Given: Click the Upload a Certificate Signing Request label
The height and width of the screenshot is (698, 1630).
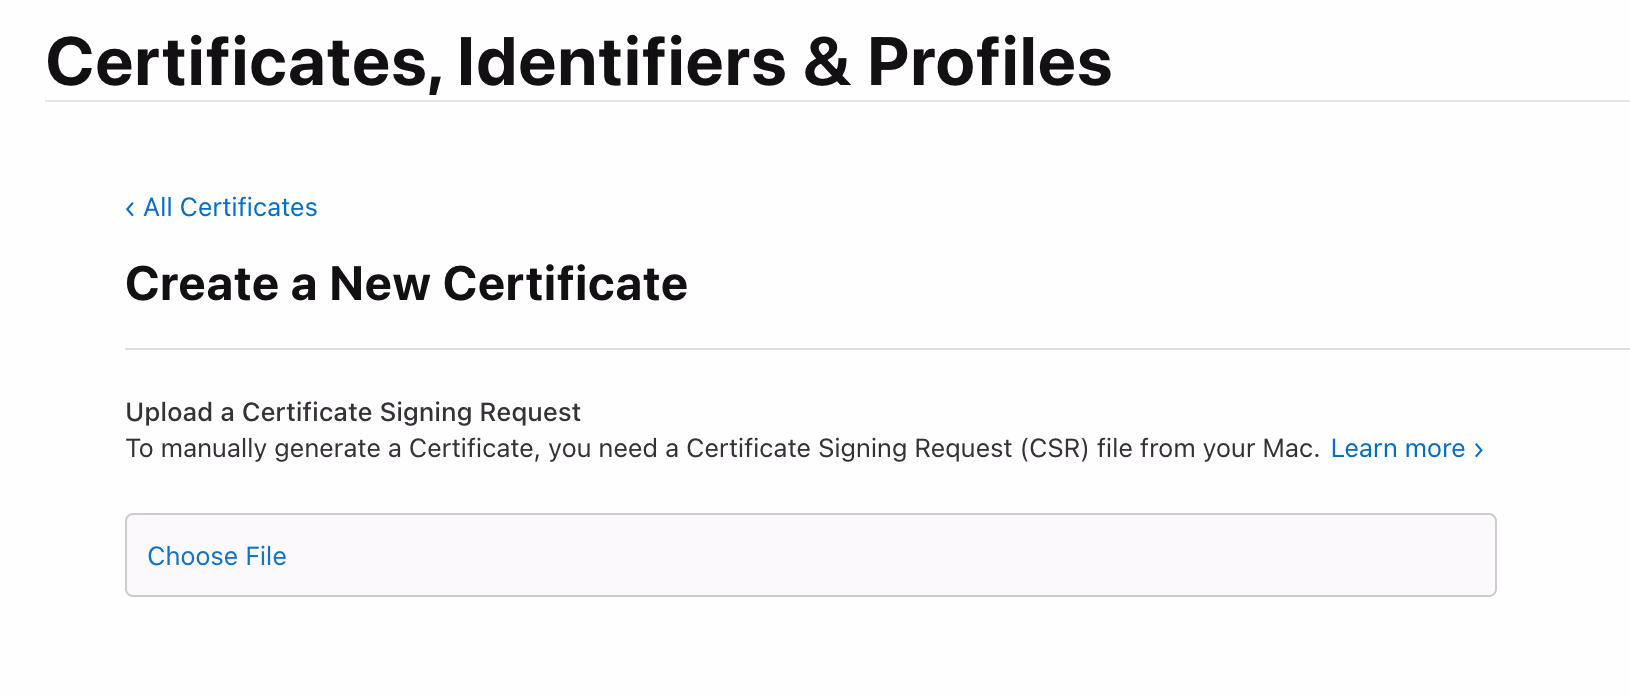Looking at the screenshot, I should tap(353, 412).
